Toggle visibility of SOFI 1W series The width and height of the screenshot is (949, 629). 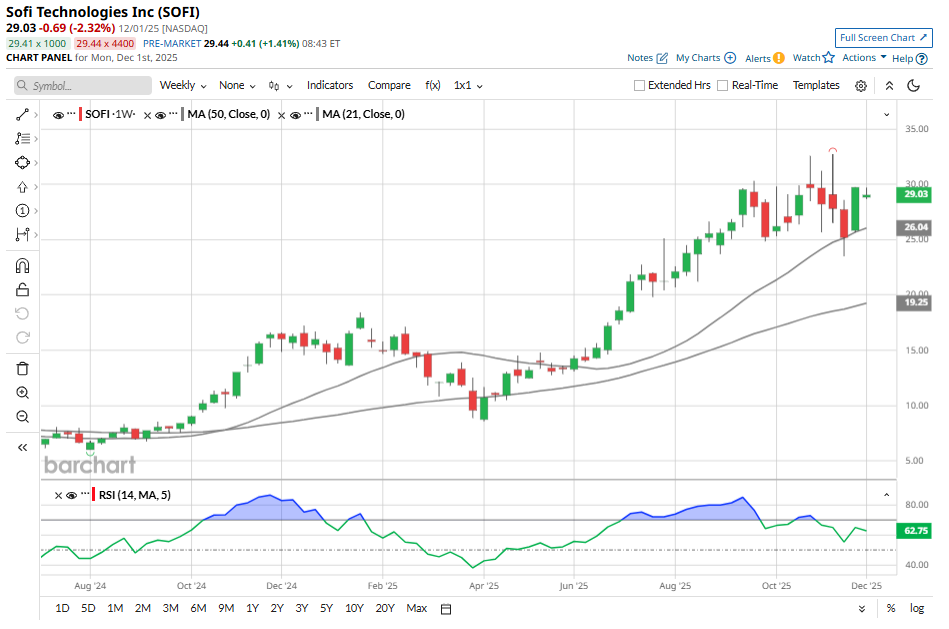pos(58,115)
